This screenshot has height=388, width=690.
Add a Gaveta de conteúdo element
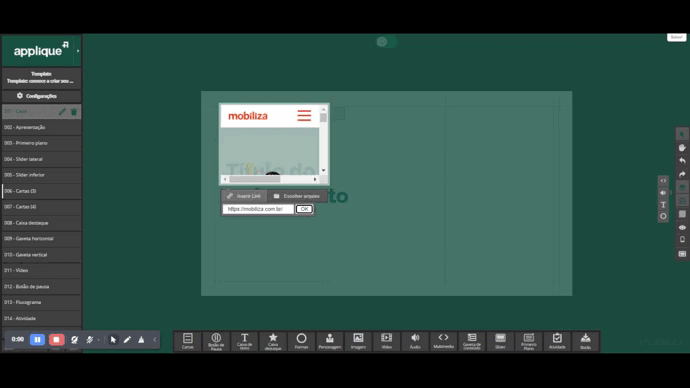(x=472, y=341)
